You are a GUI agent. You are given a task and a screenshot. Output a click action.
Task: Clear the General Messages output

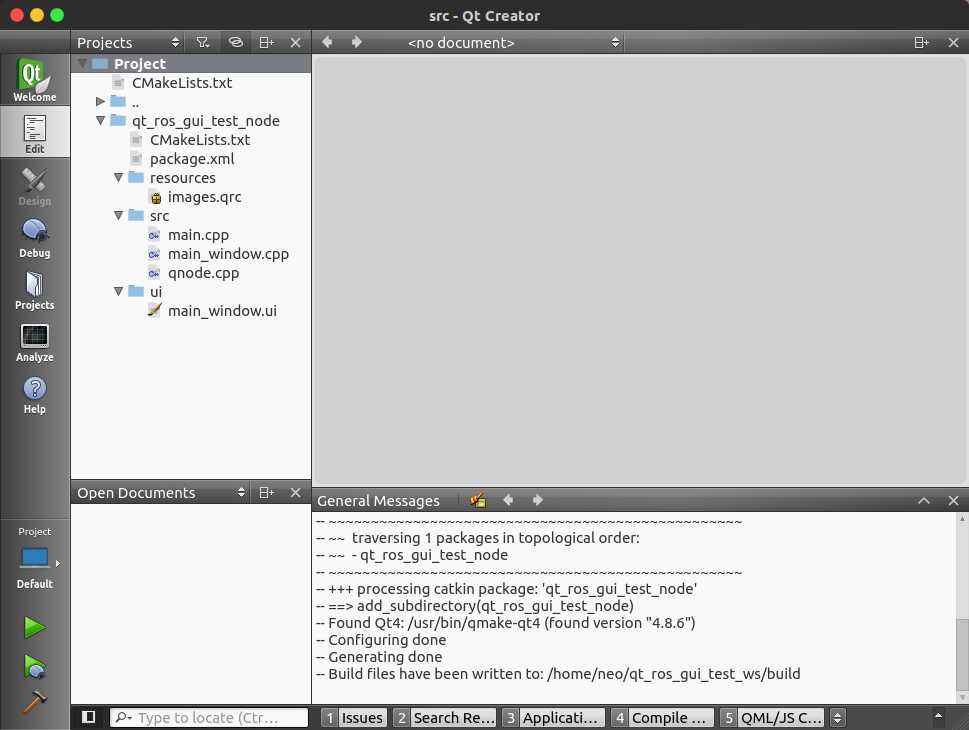pyautogui.click(x=478, y=500)
